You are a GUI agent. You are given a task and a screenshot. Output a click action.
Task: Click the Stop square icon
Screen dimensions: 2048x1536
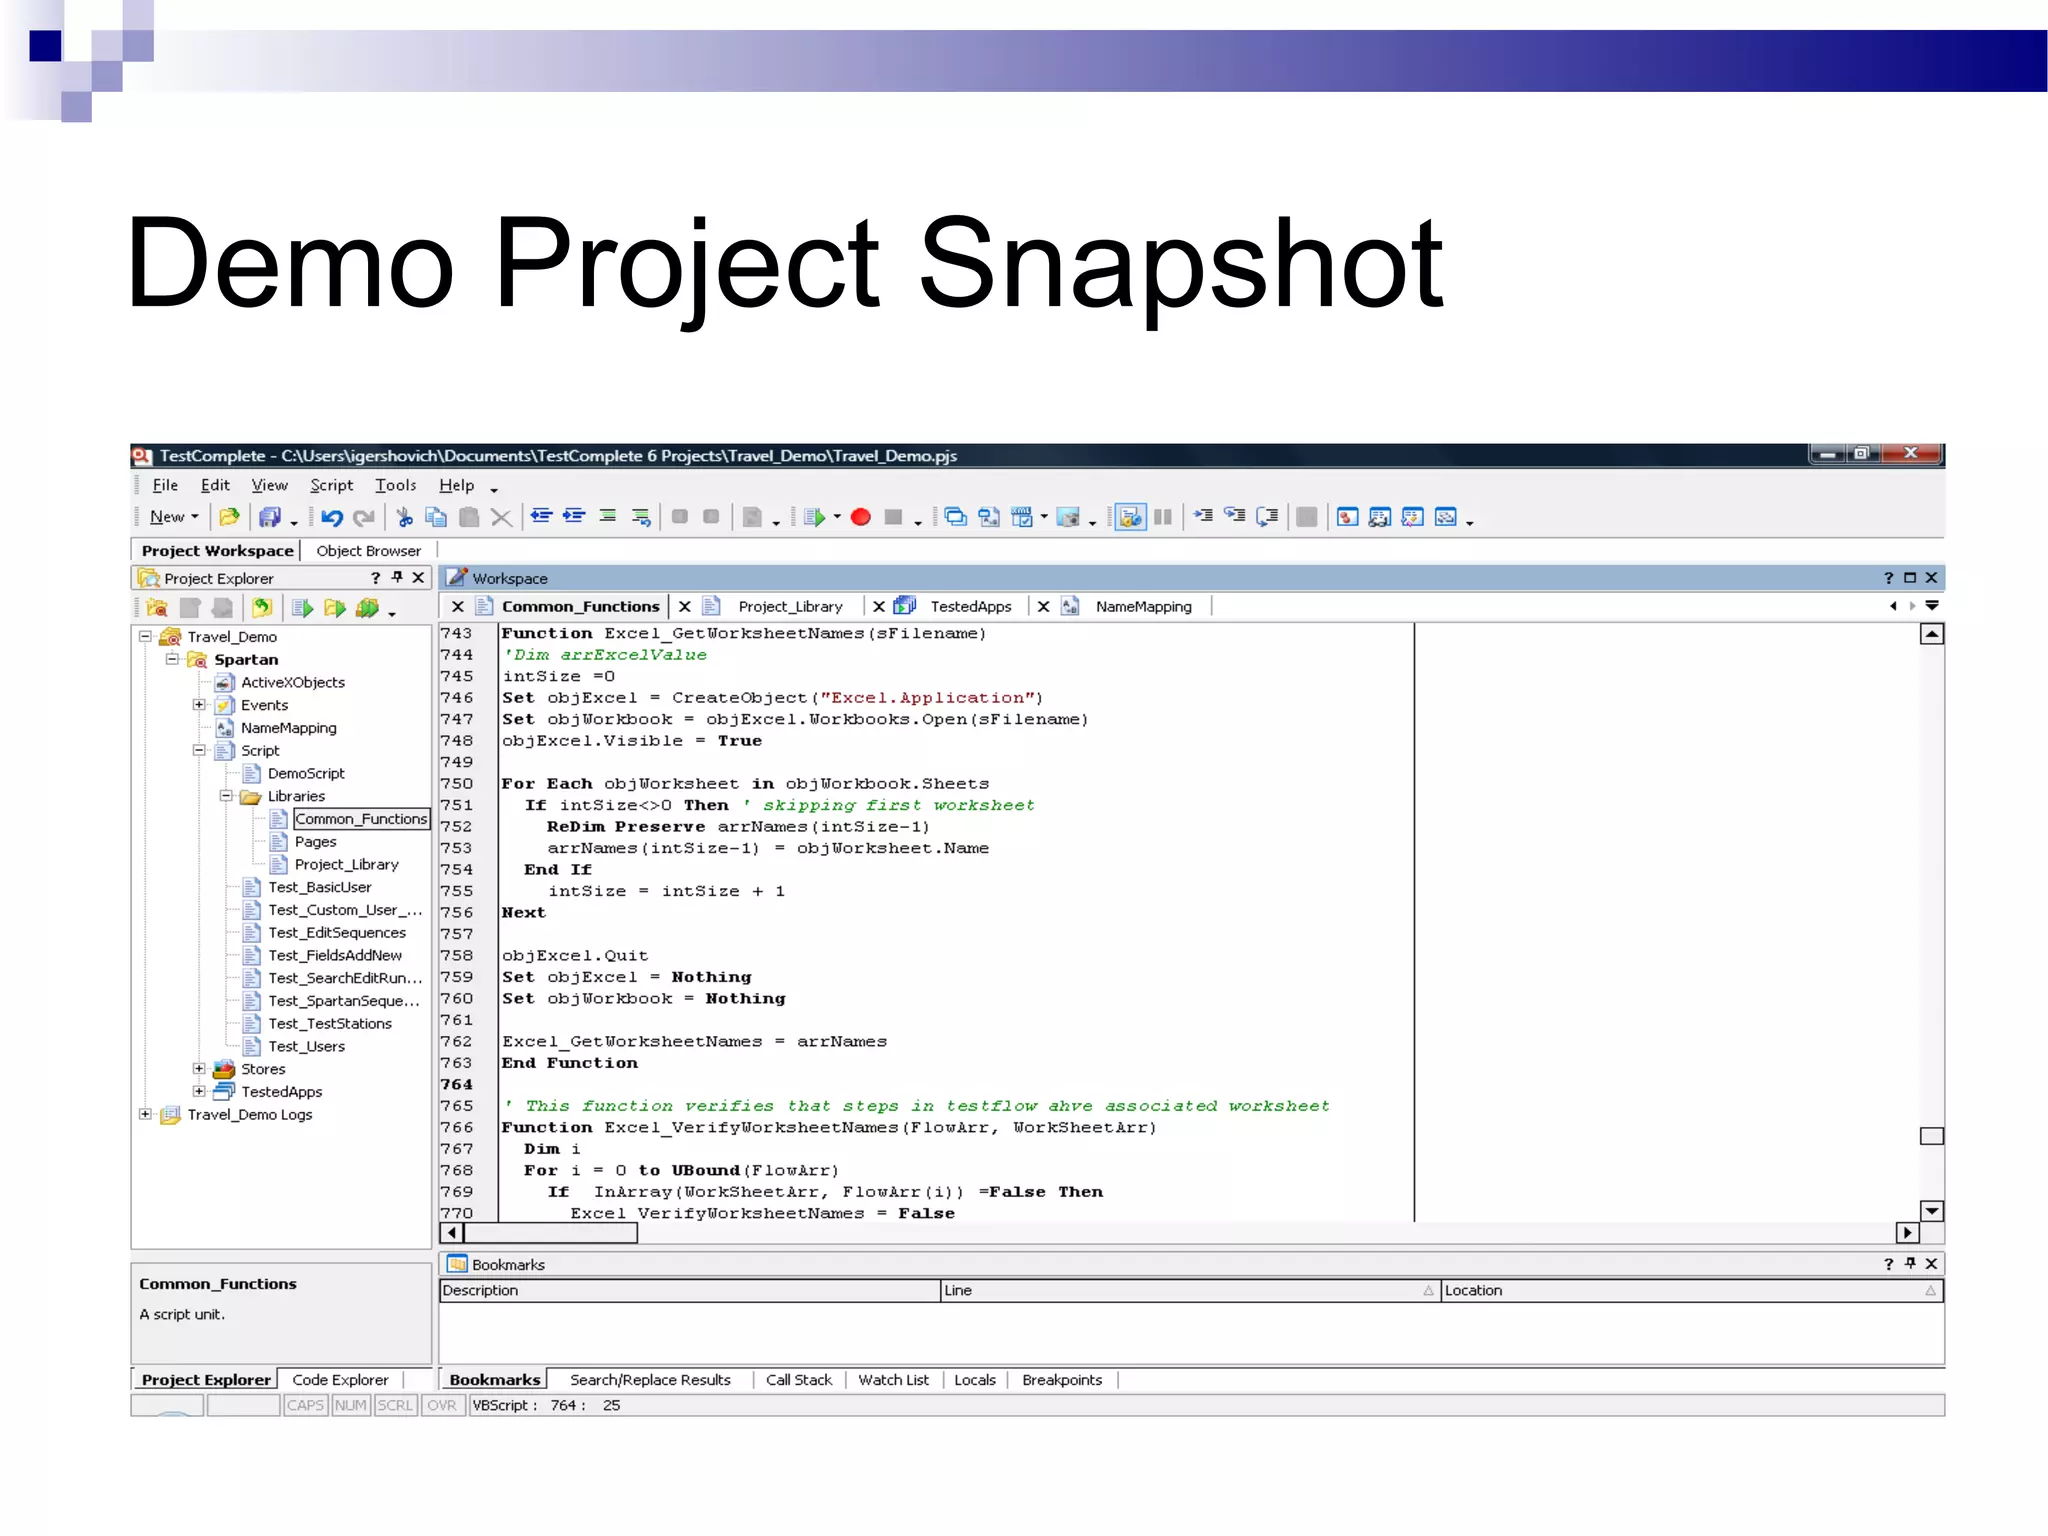[x=894, y=517]
